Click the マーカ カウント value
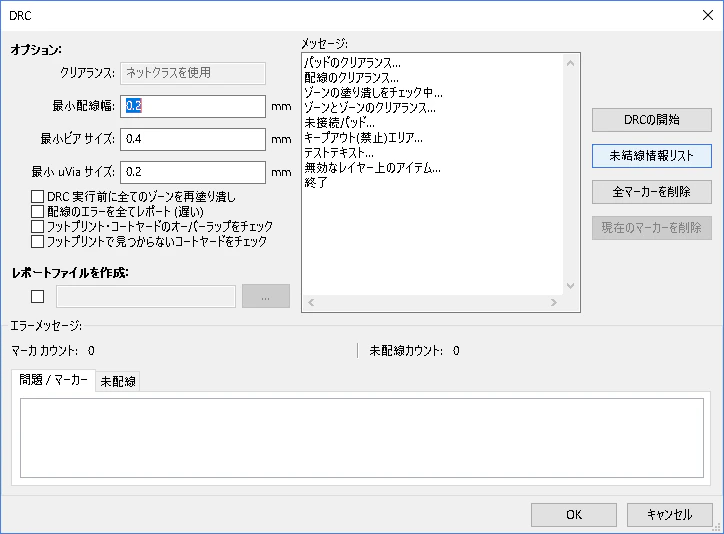This screenshot has height=534, width=724. click(91, 351)
